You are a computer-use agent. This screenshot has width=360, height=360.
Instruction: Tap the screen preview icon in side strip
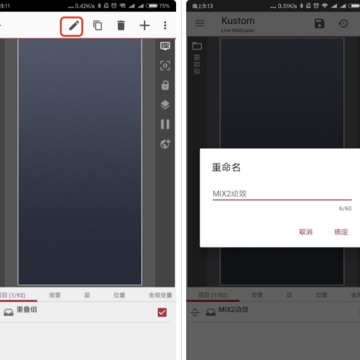pos(165,46)
